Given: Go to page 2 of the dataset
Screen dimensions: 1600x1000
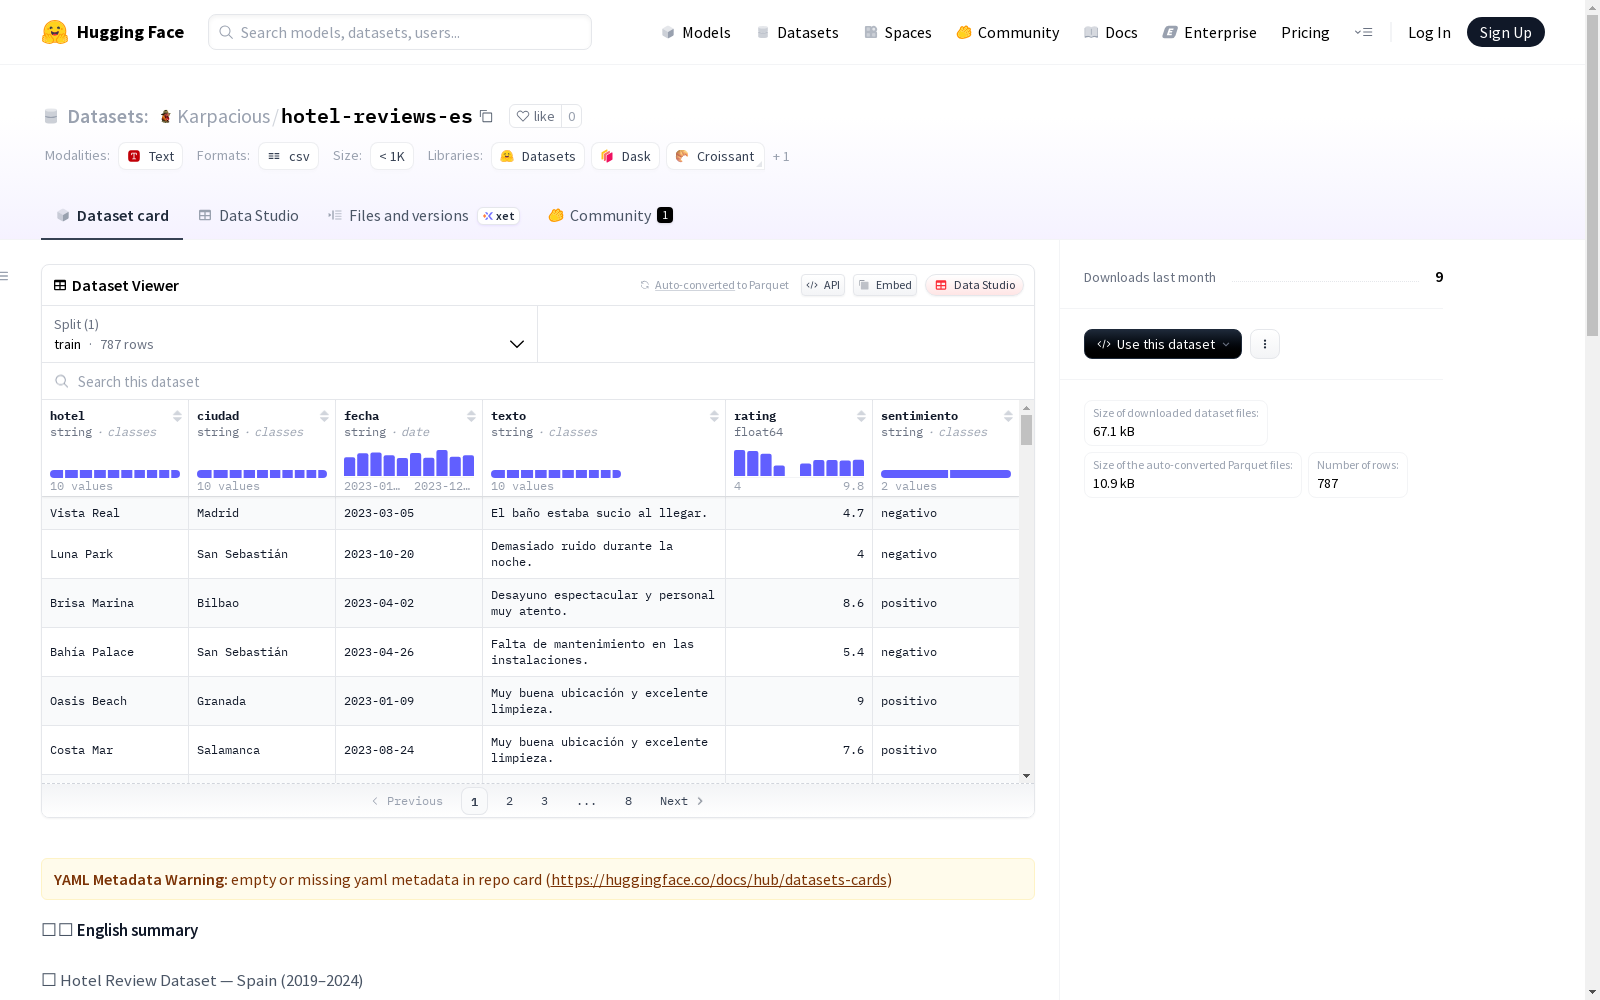Looking at the screenshot, I should pos(509,801).
